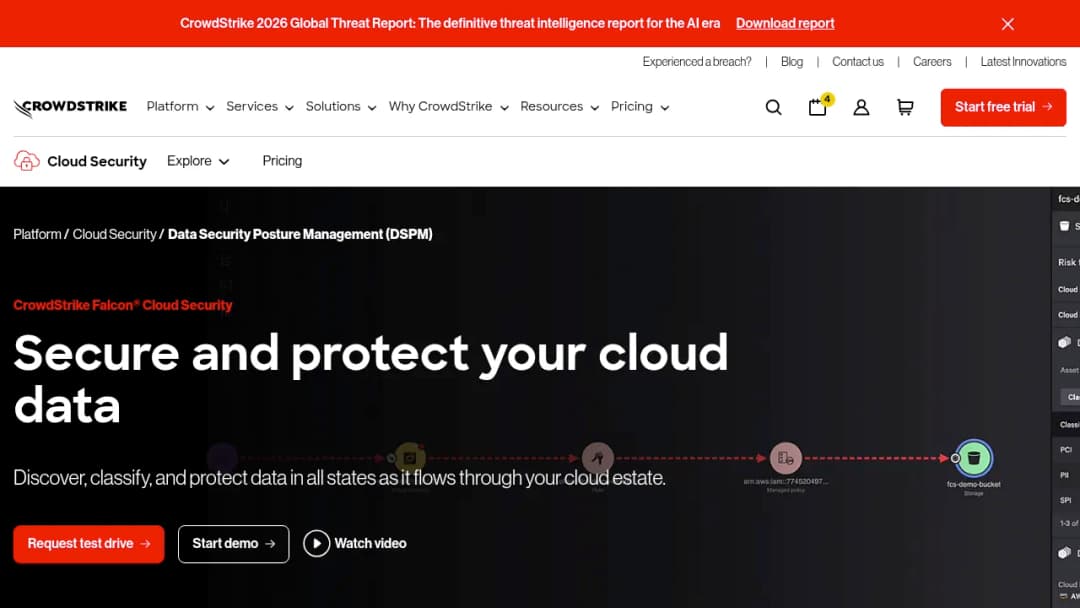Open the user account icon
The width and height of the screenshot is (1080, 608).
(861, 107)
